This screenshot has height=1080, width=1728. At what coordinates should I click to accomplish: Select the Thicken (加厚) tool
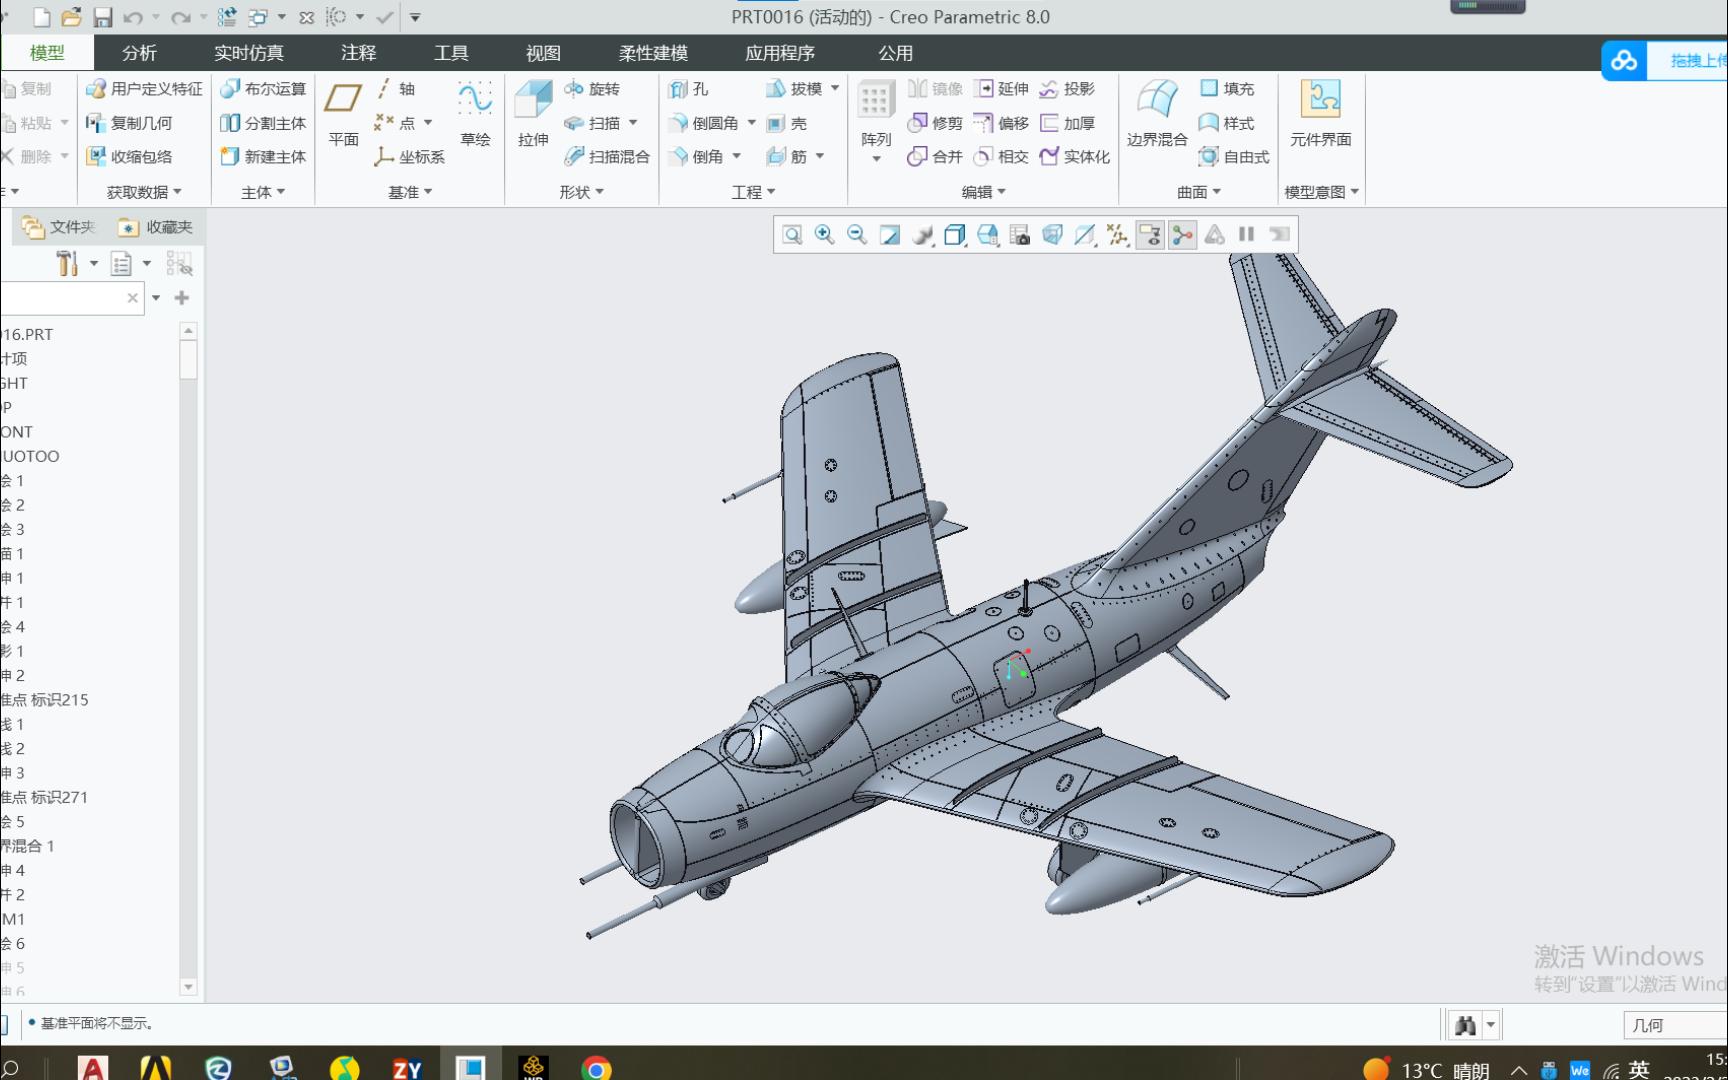click(1068, 123)
